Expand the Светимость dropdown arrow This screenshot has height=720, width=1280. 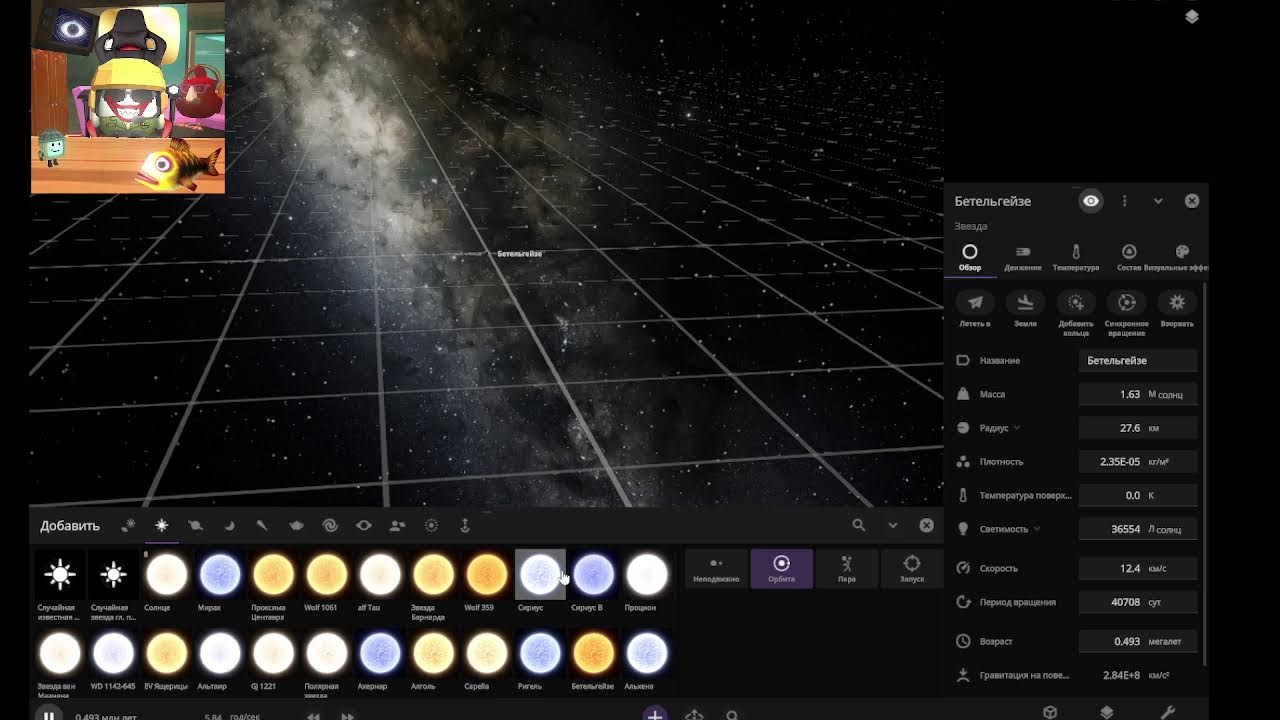point(1037,529)
